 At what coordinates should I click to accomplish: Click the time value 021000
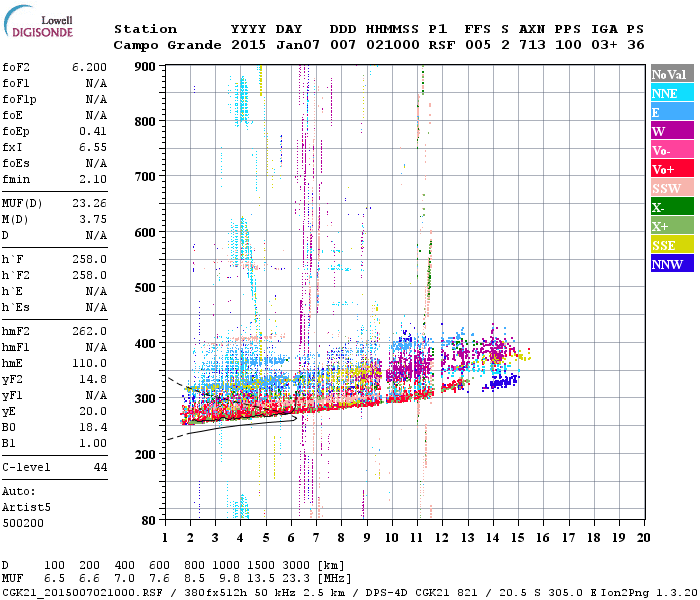393,45
